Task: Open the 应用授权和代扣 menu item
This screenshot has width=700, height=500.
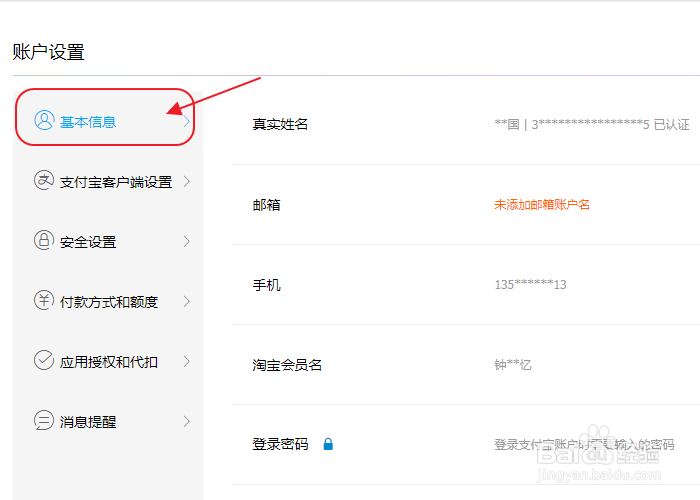Action: (x=108, y=361)
